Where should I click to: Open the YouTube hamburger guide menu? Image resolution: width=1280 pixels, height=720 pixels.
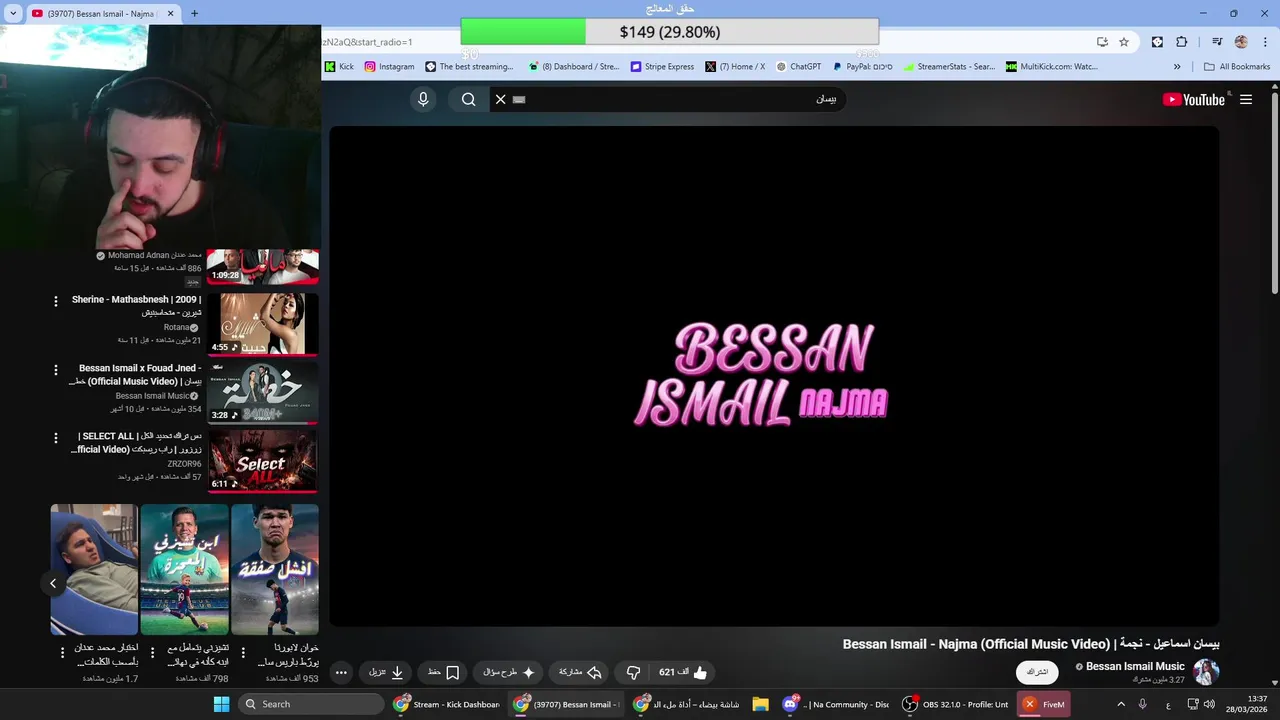(x=1246, y=99)
